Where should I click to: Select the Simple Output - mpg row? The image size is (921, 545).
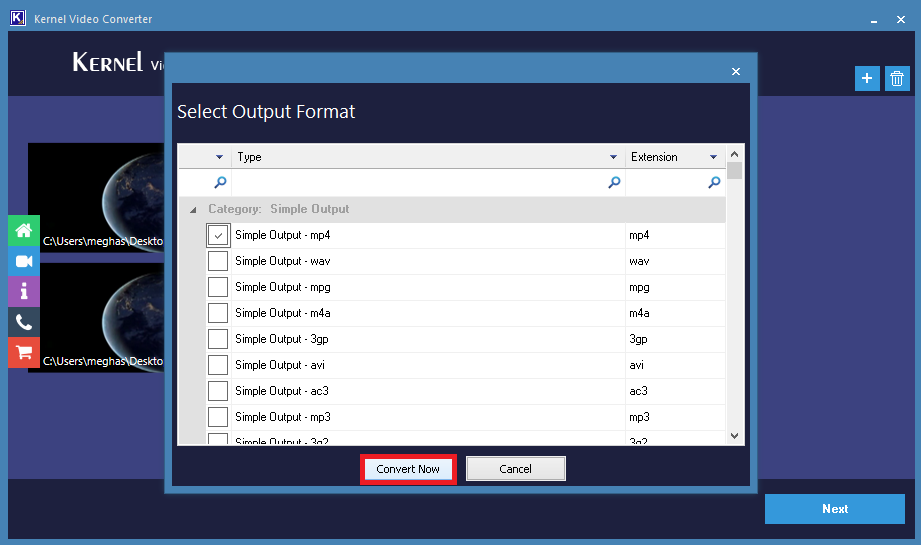pyautogui.click(x=420, y=287)
